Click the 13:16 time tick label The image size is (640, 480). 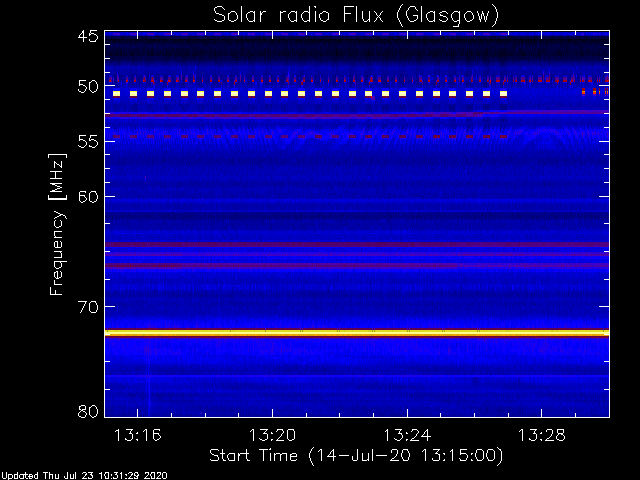(x=137, y=435)
